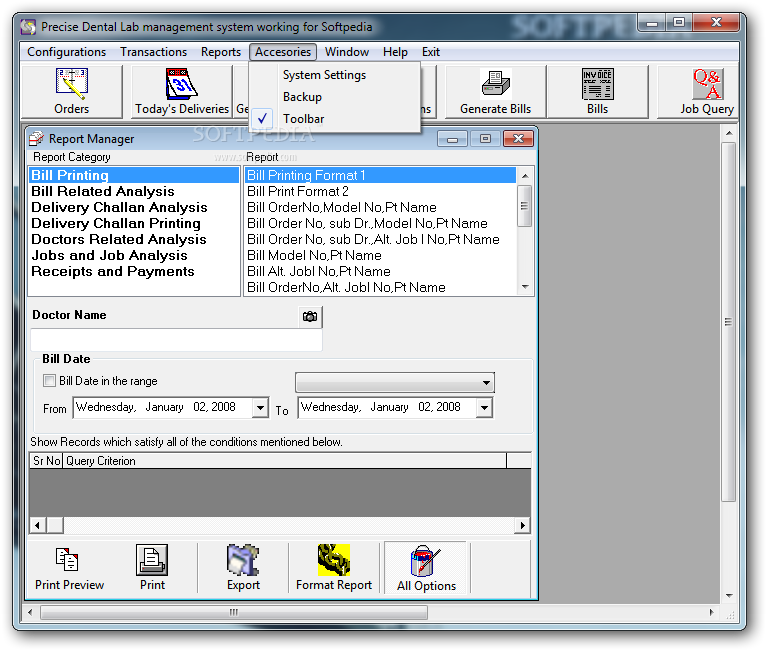Select Bill Printing Format 1 report
This screenshot has width=767, height=651.
[380, 175]
